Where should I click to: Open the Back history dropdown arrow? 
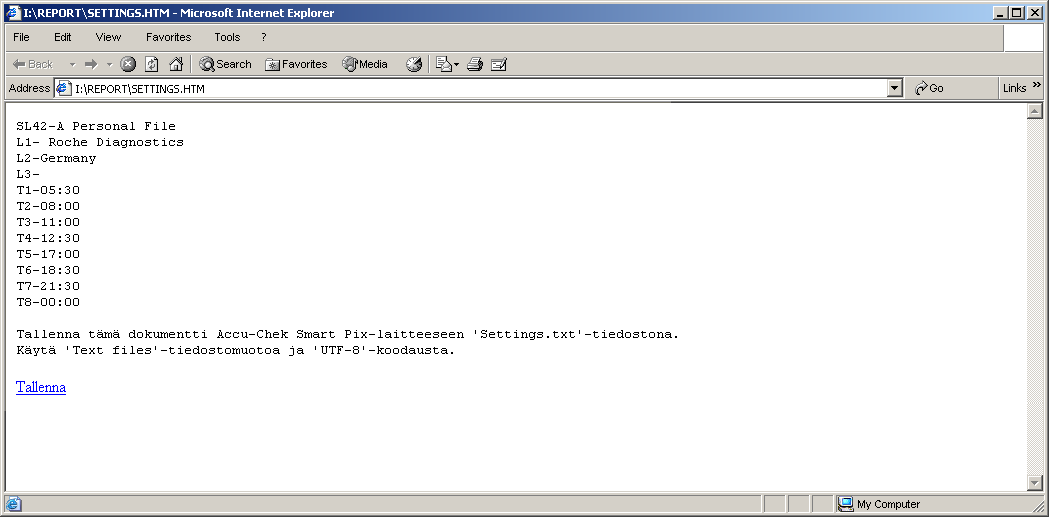tap(72, 64)
